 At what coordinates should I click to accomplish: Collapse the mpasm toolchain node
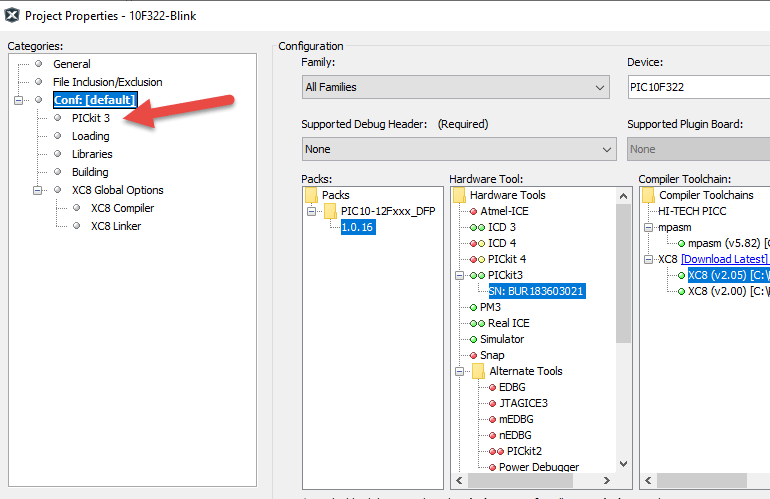tap(648, 227)
